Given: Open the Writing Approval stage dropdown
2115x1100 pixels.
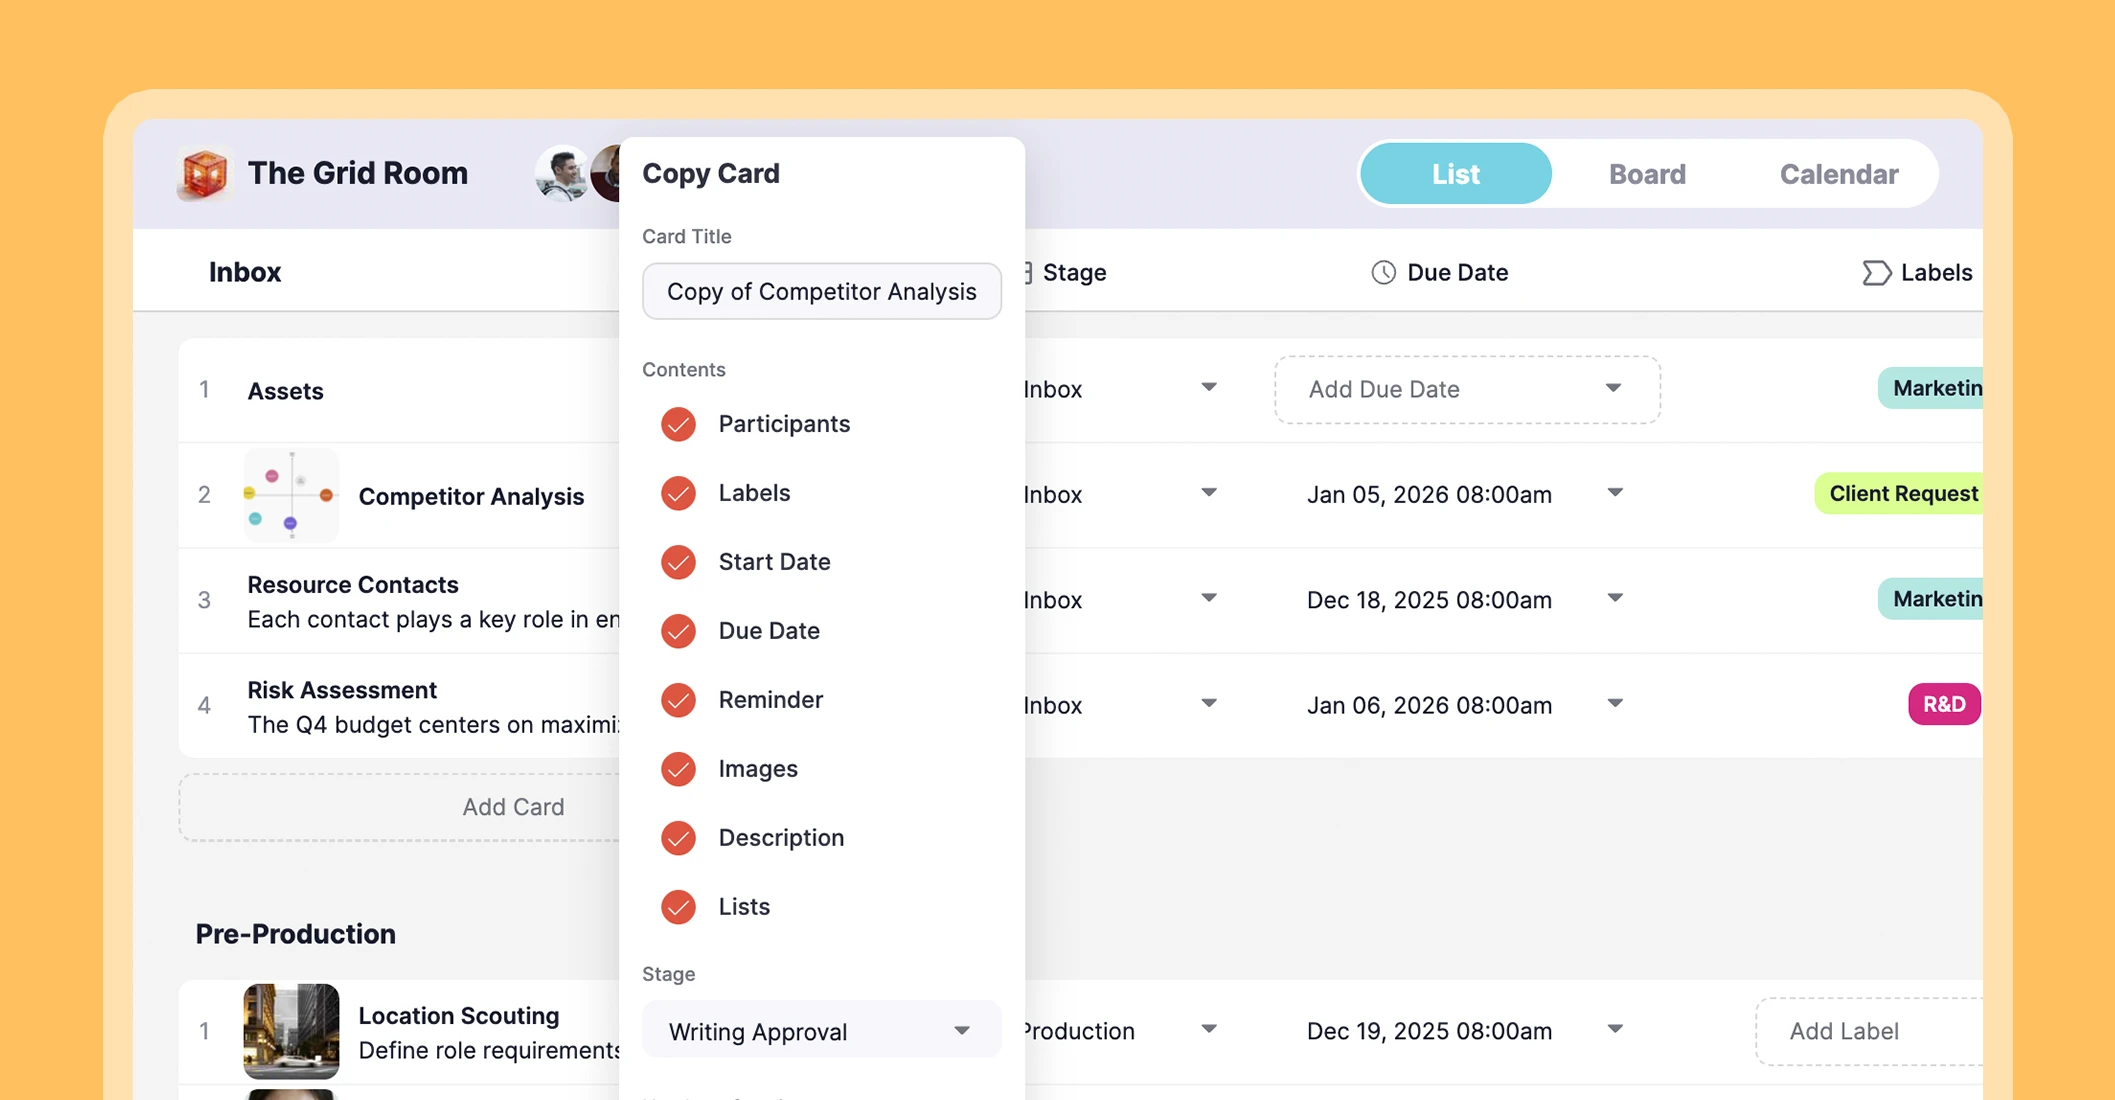Looking at the screenshot, I should [x=821, y=1030].
